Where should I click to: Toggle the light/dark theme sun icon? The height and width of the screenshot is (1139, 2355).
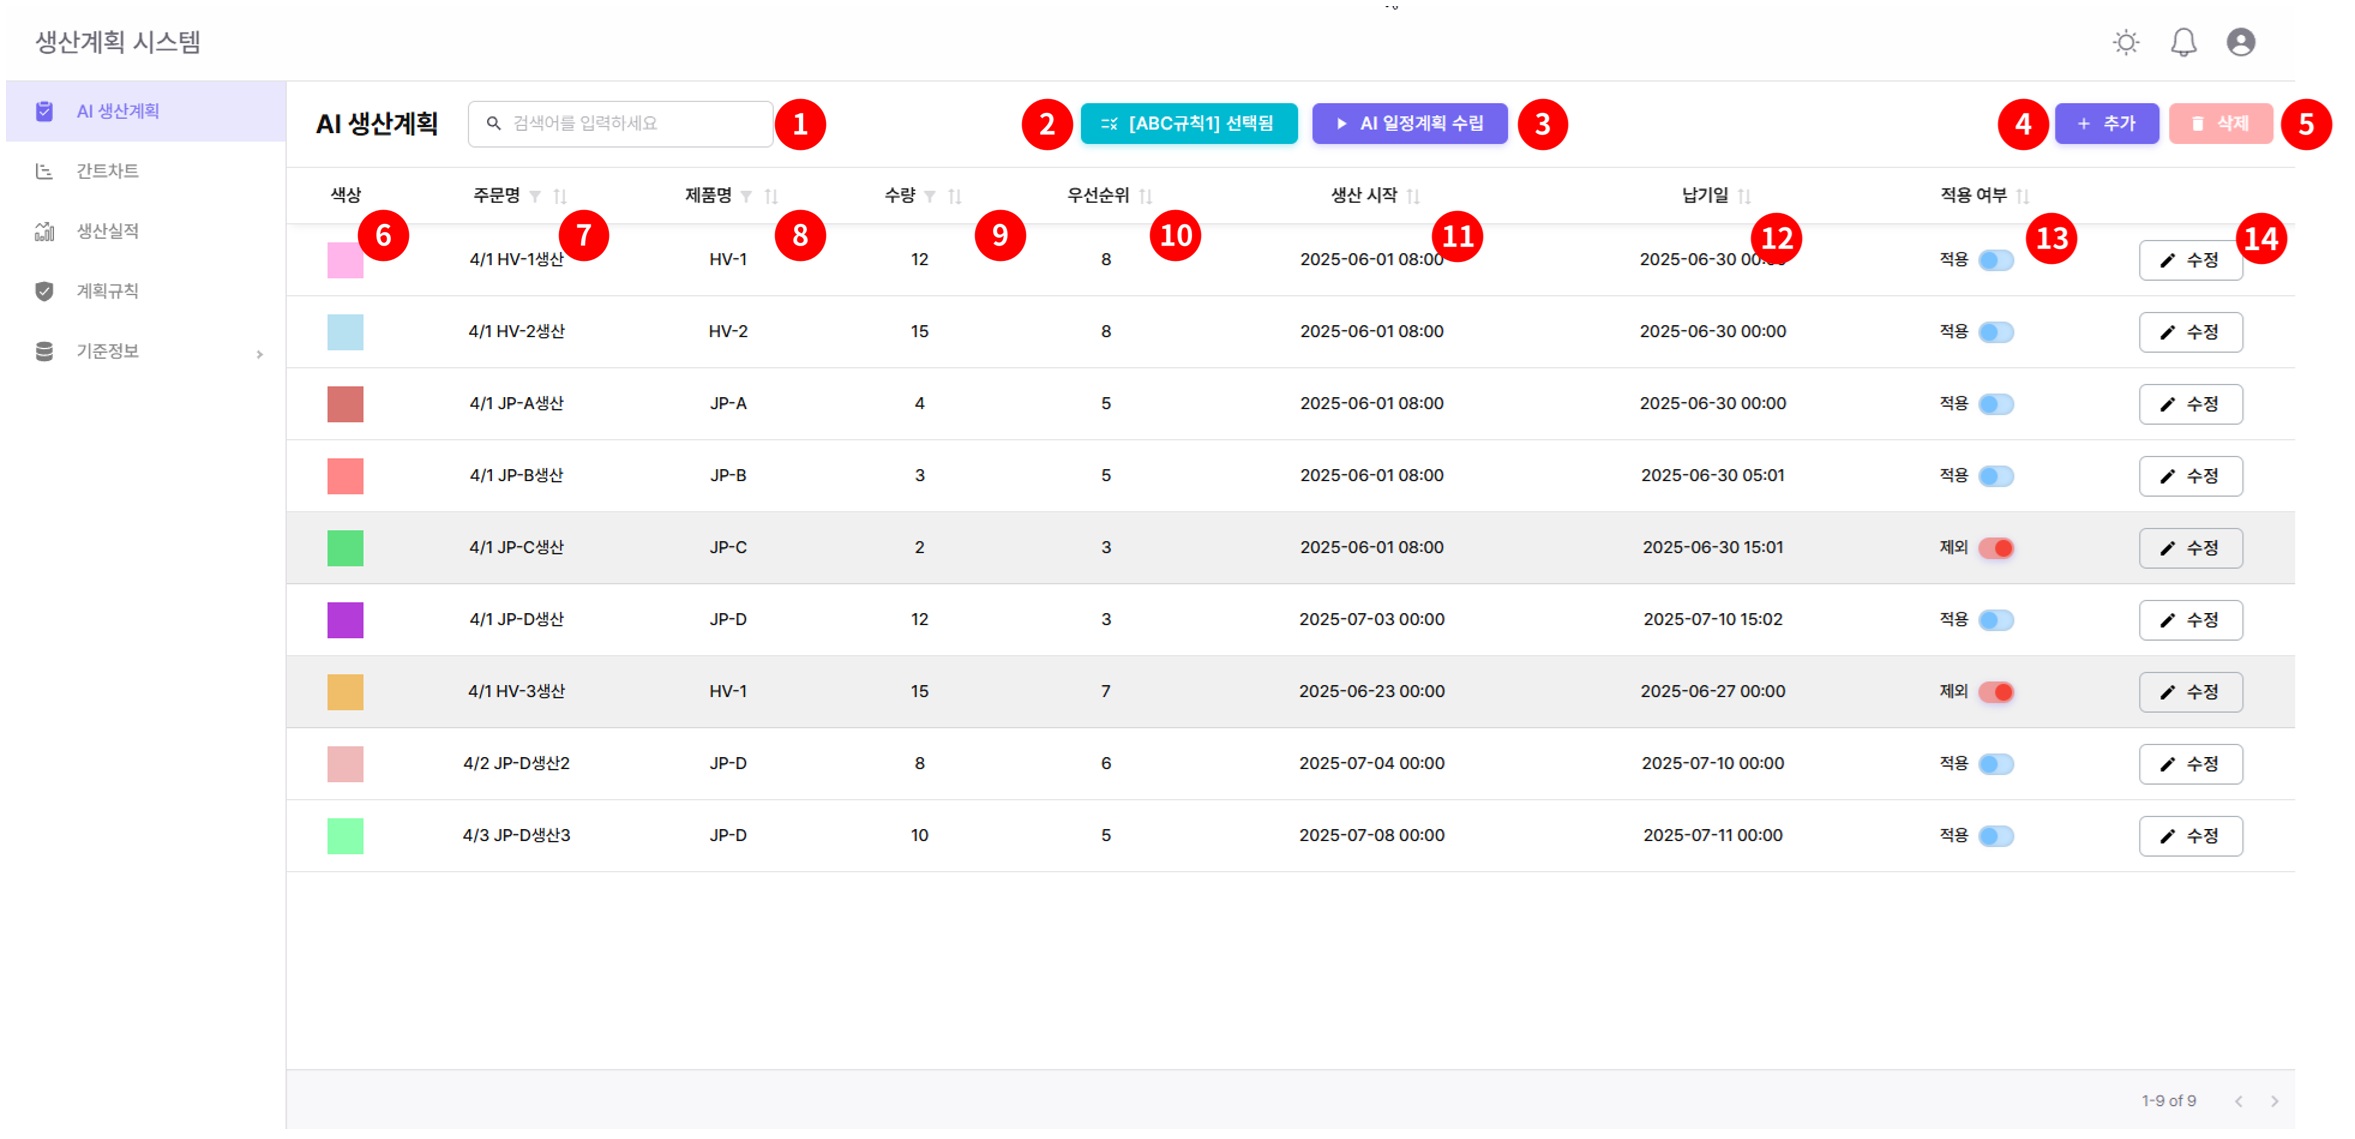(x=2125, y=42)
